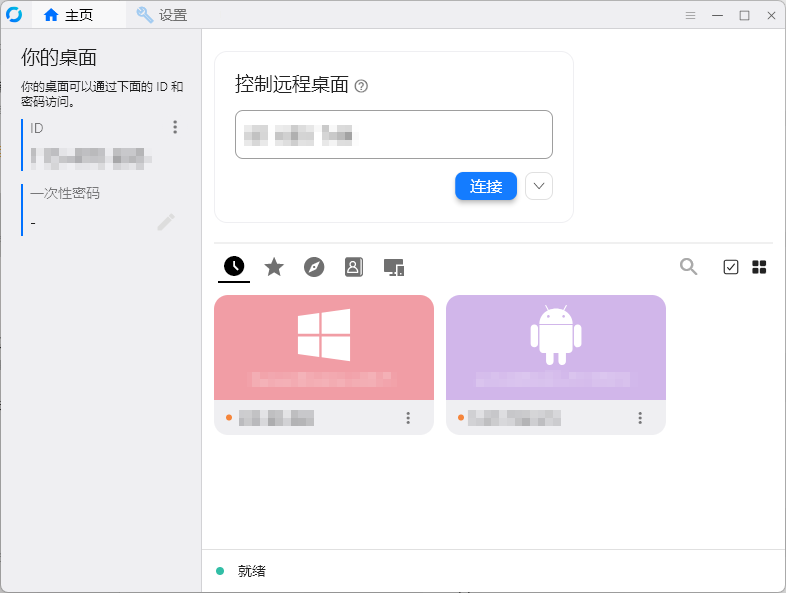
Task: Change peer view with grid icon
Action: (x=759, y=267)
